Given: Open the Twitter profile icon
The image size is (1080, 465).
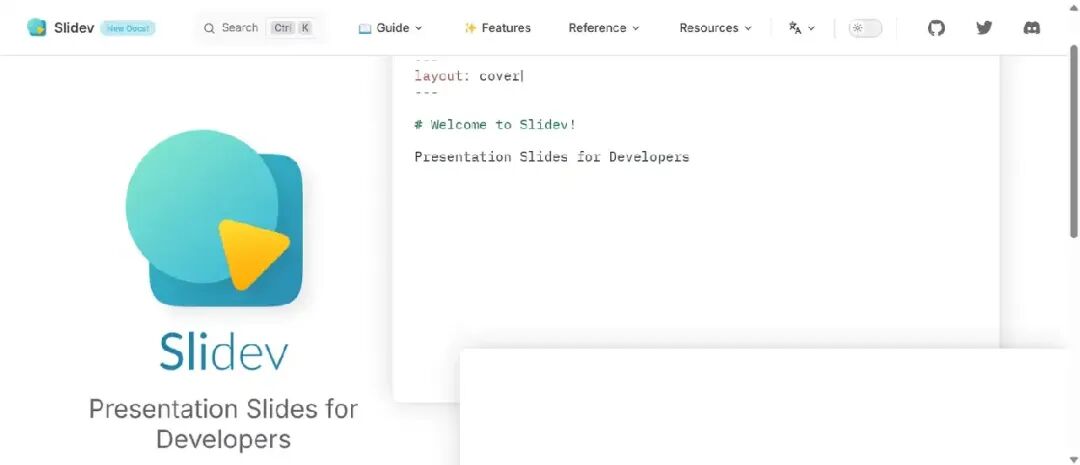Looking at the screenshot, I should pos(984,28).
